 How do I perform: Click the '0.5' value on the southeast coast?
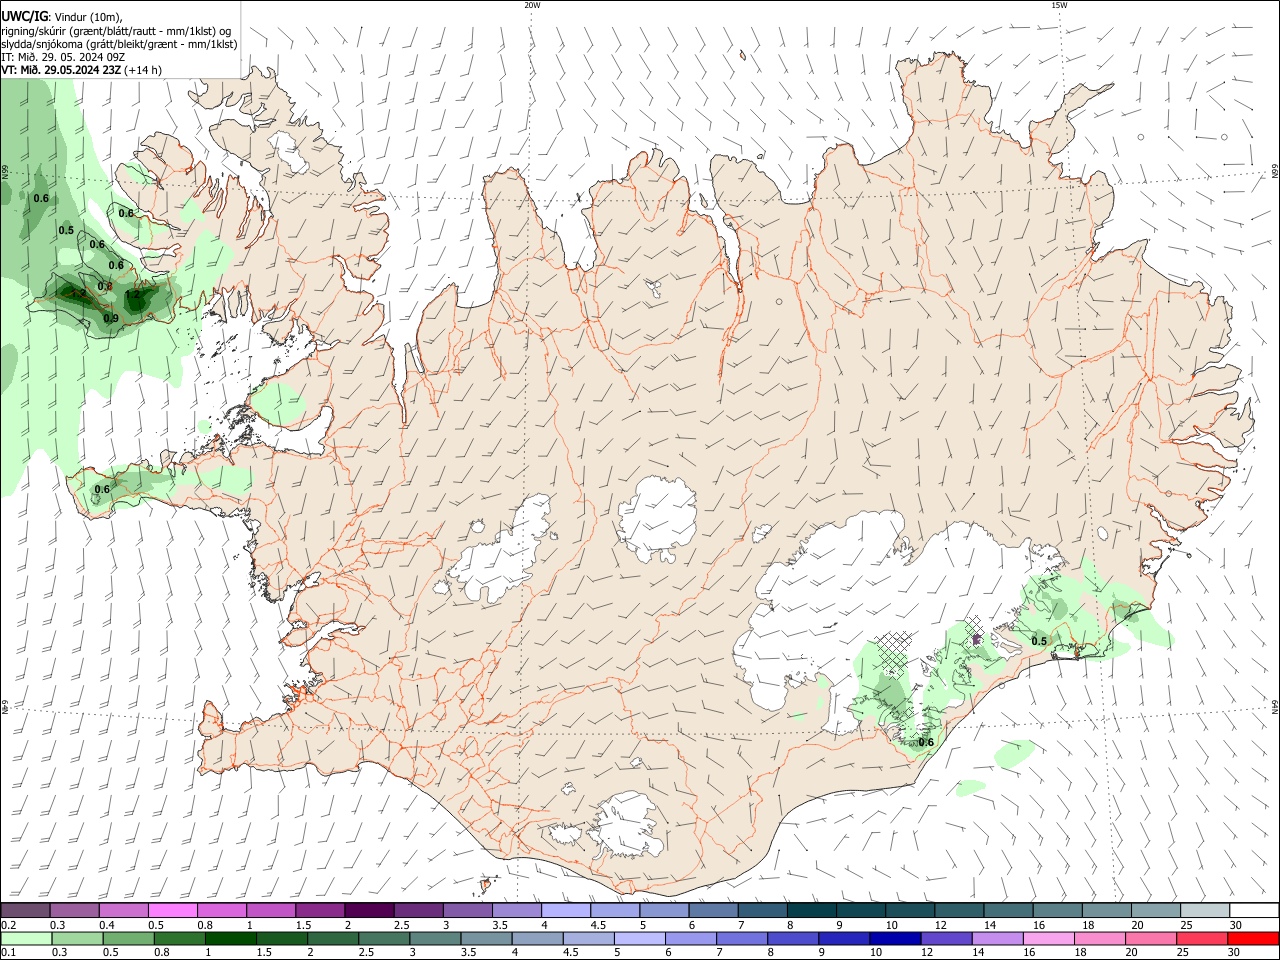(x=1039, y=641)
